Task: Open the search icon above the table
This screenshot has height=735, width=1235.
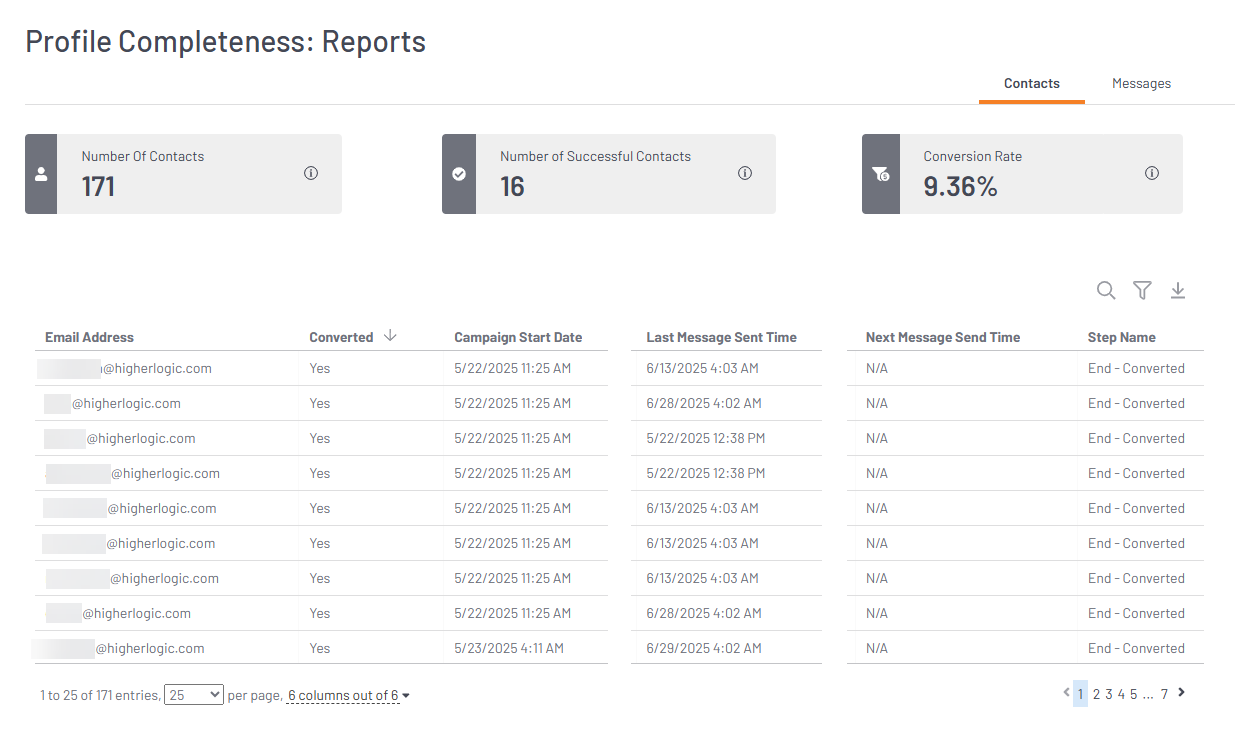Action: click(1106, 290)
